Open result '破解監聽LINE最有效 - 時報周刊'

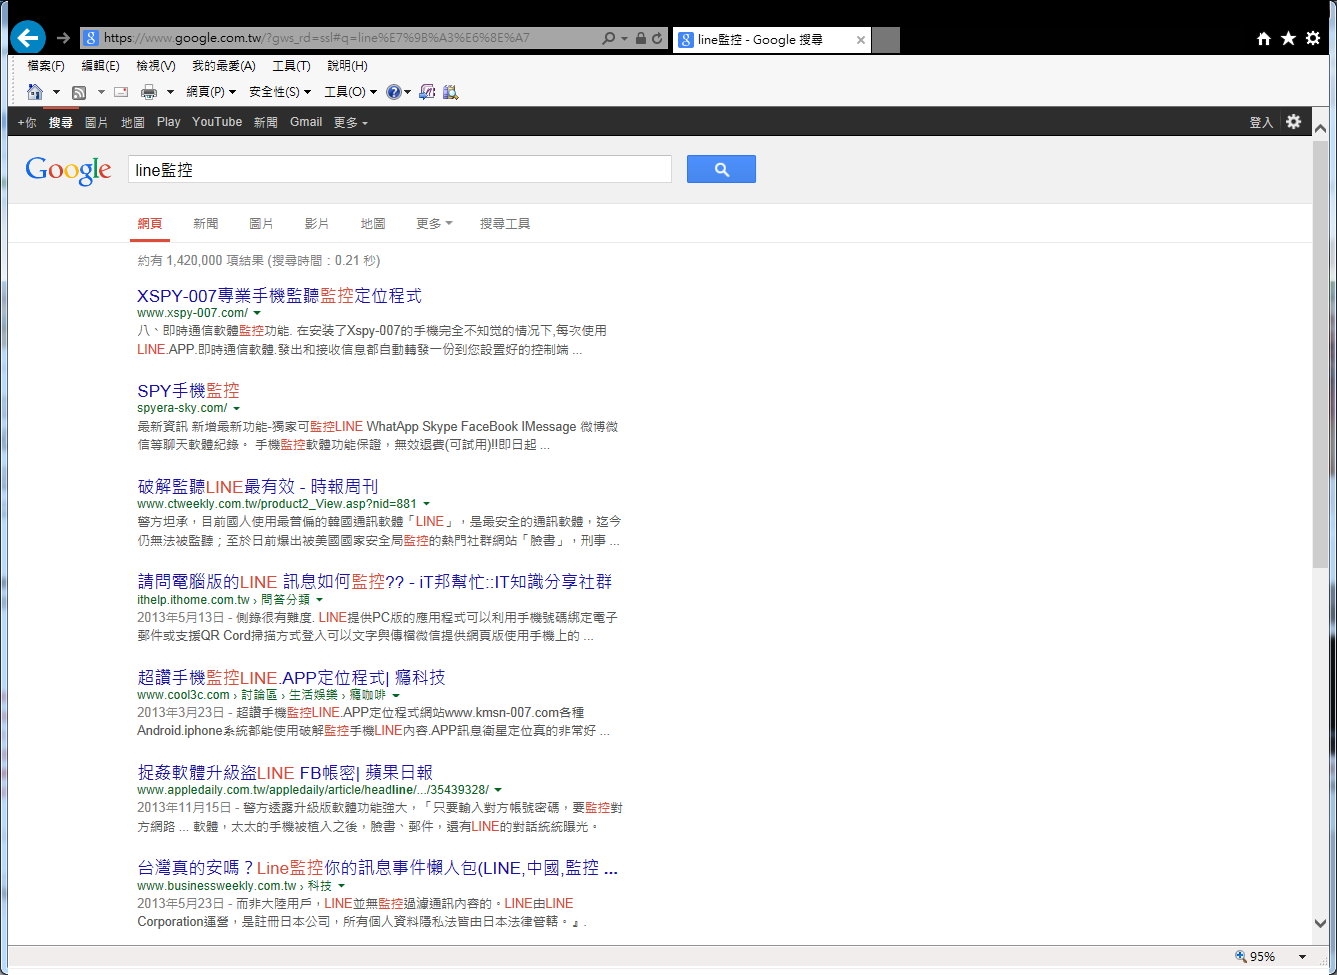(258, 486)
